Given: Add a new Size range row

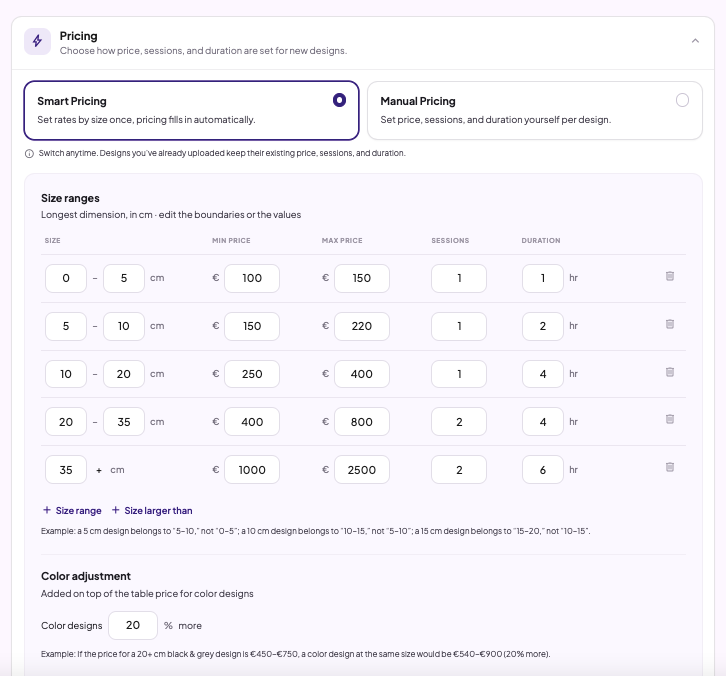Looking at the screenshot, I should pos(72,510).
